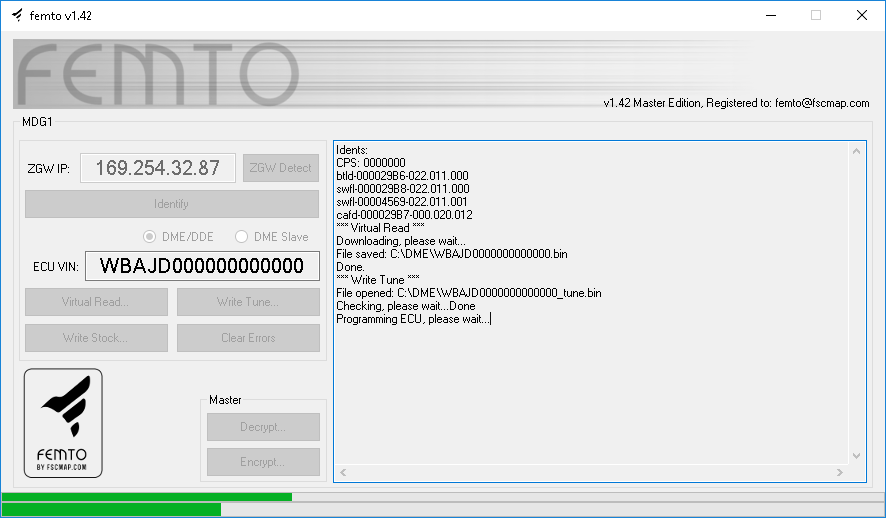Click the Write Tune... button

point(248,302)
